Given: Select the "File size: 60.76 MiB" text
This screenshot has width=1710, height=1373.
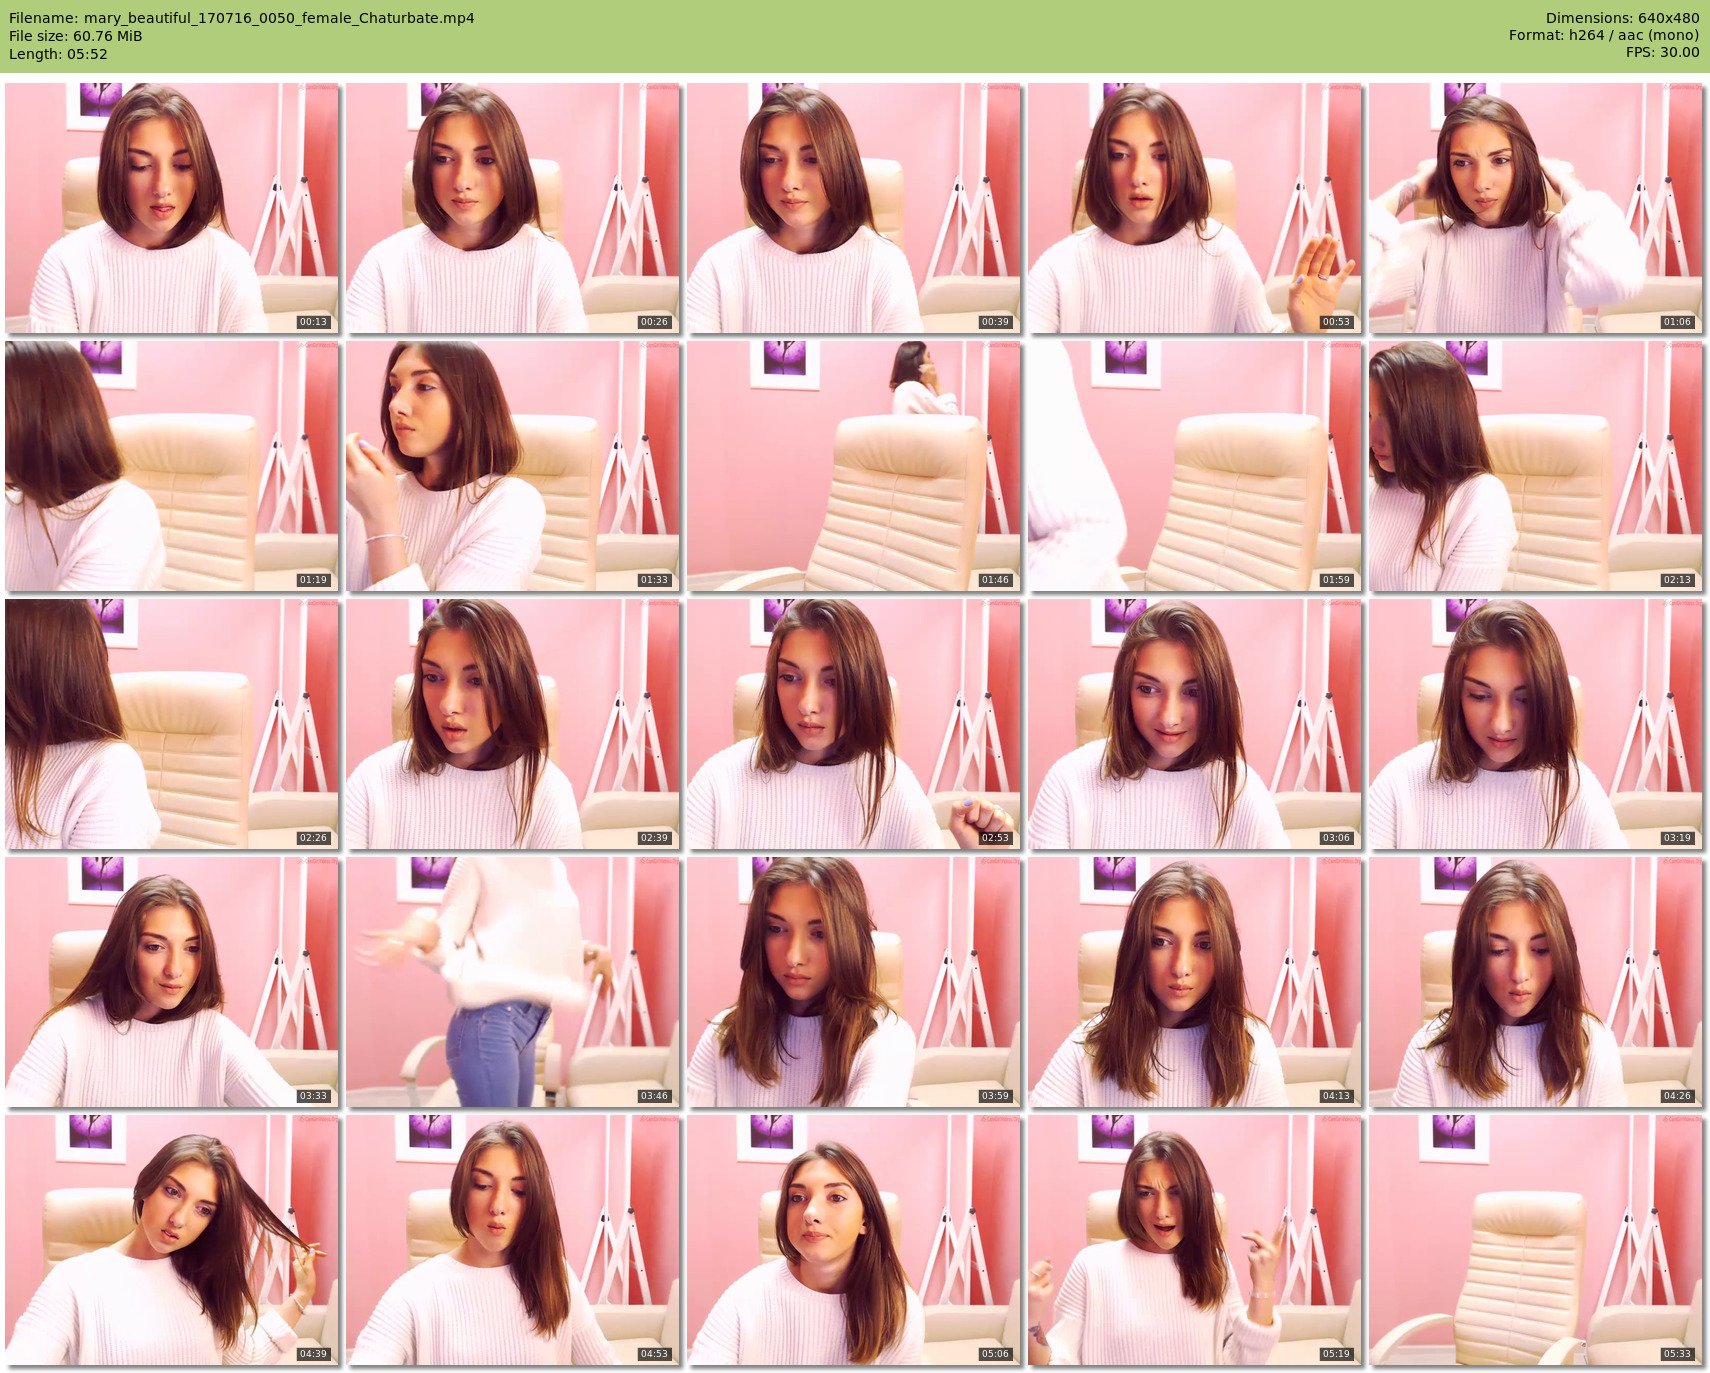Looking at the screenshot, I should [x=75, y=36].
